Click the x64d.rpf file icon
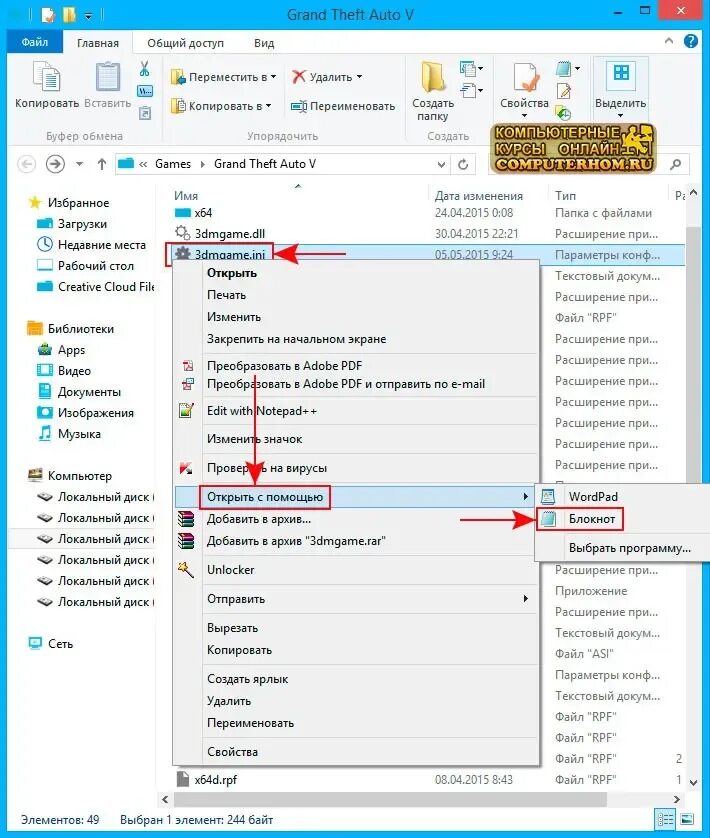 tap(182, 779)
